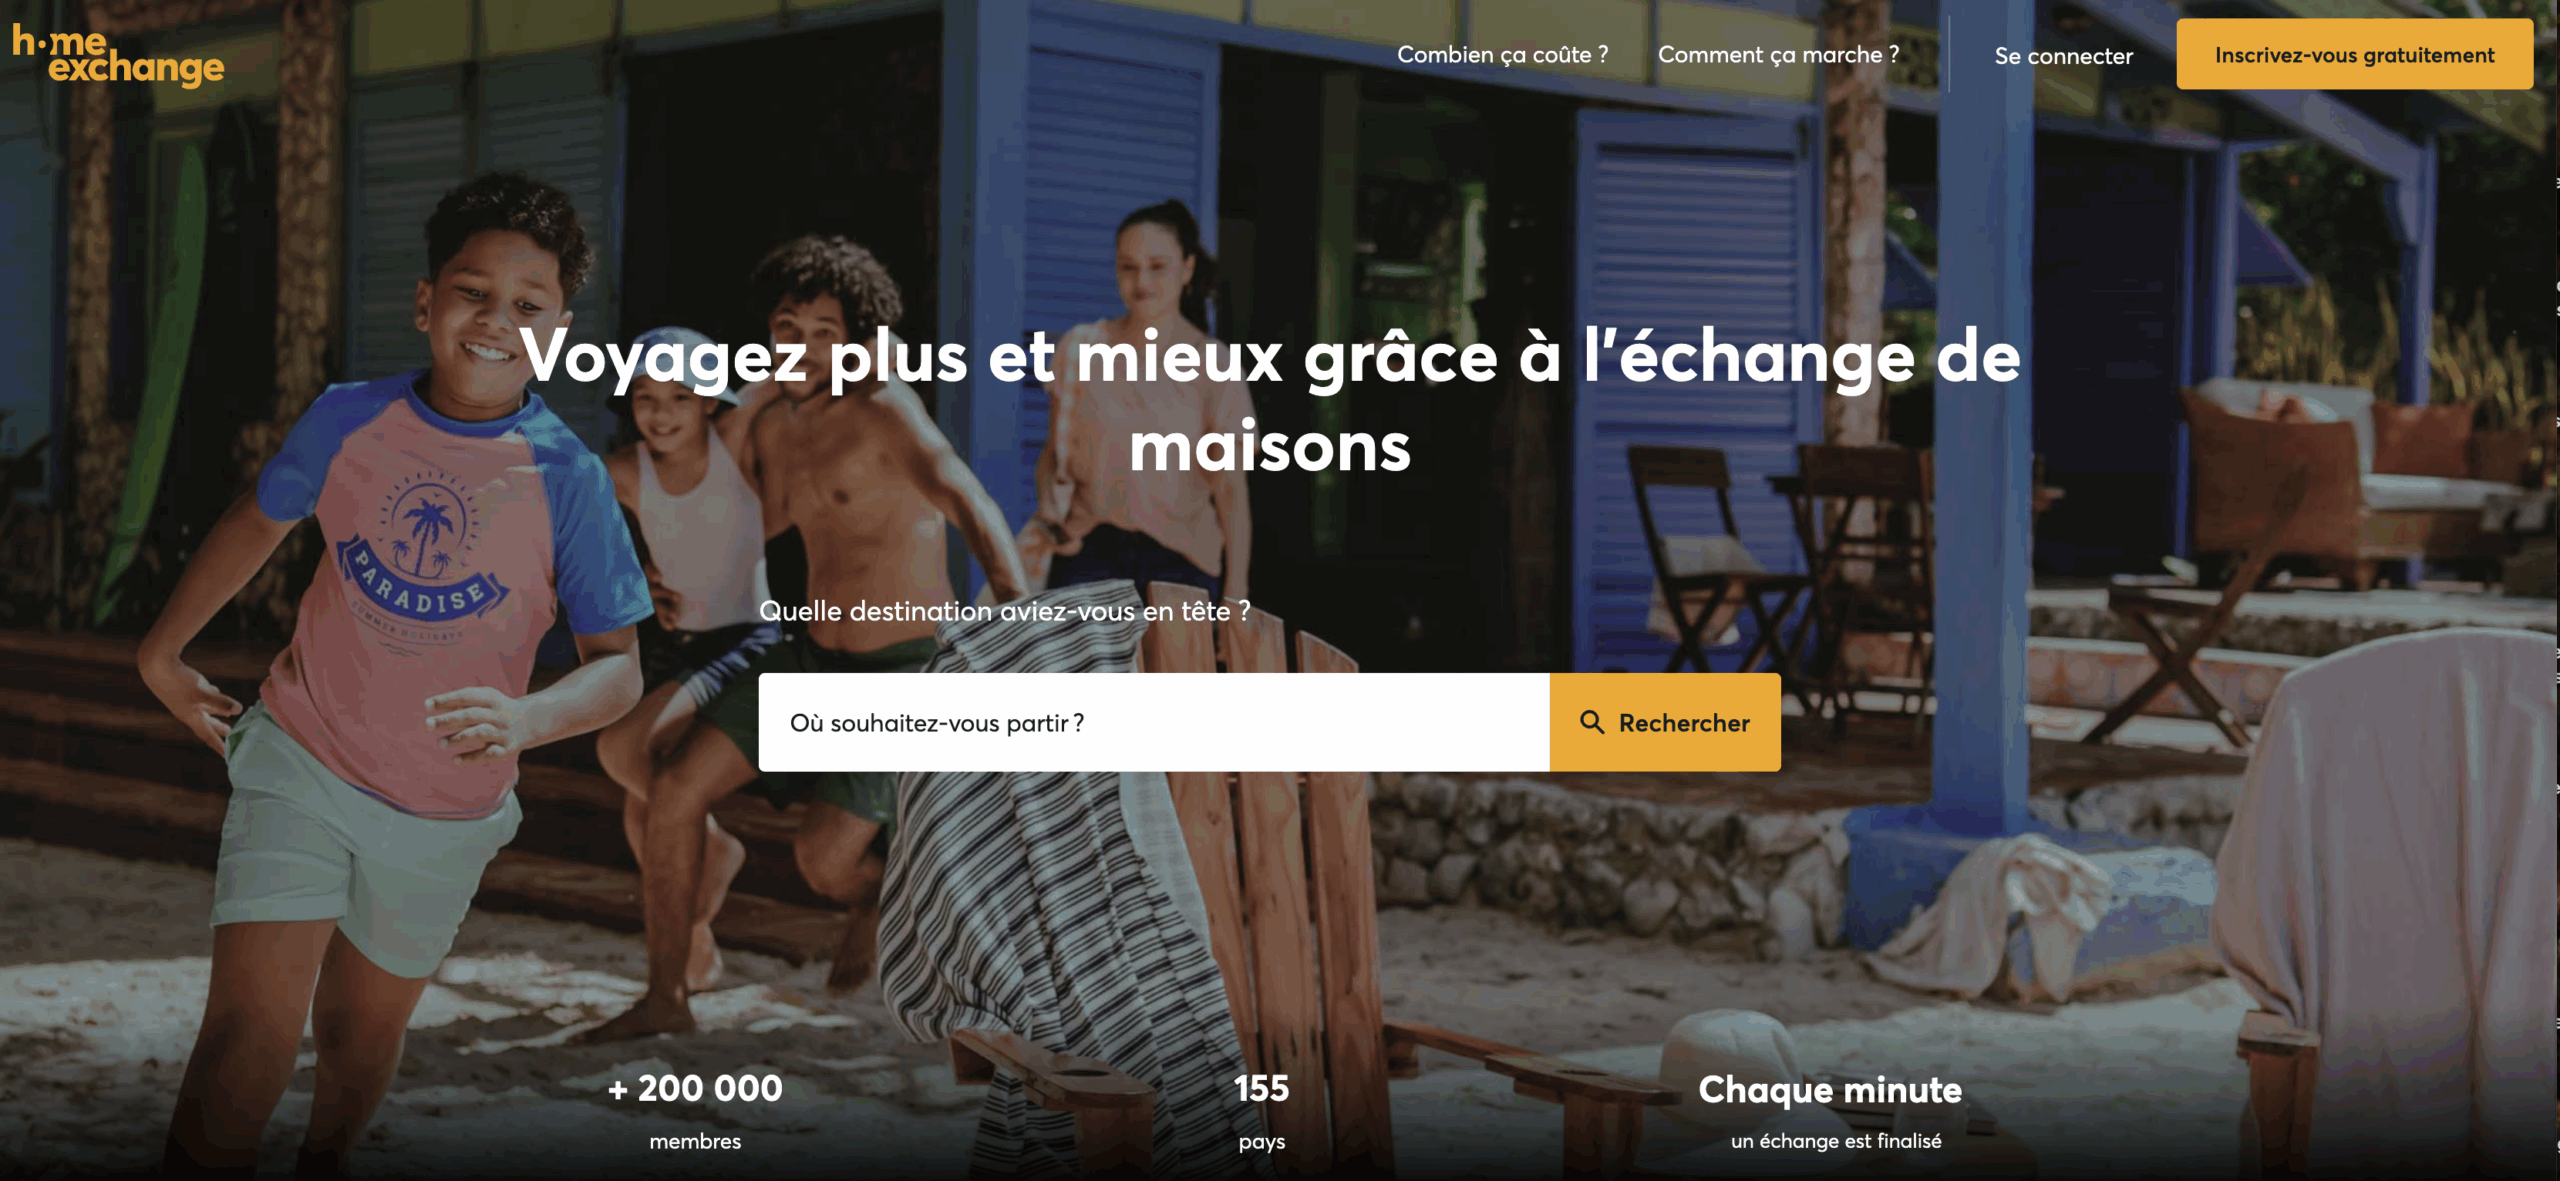Click the 'pays' caption text
This screenshot has width=2560, height=1181.
1262,1142
